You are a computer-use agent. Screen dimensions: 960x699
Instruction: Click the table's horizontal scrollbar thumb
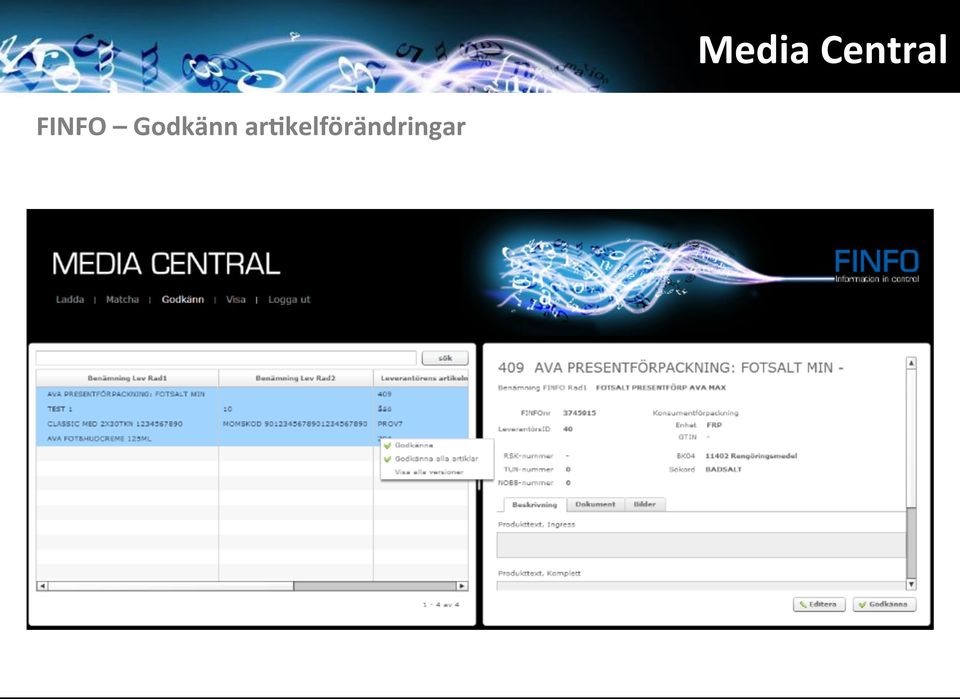[x=375, y=586]
